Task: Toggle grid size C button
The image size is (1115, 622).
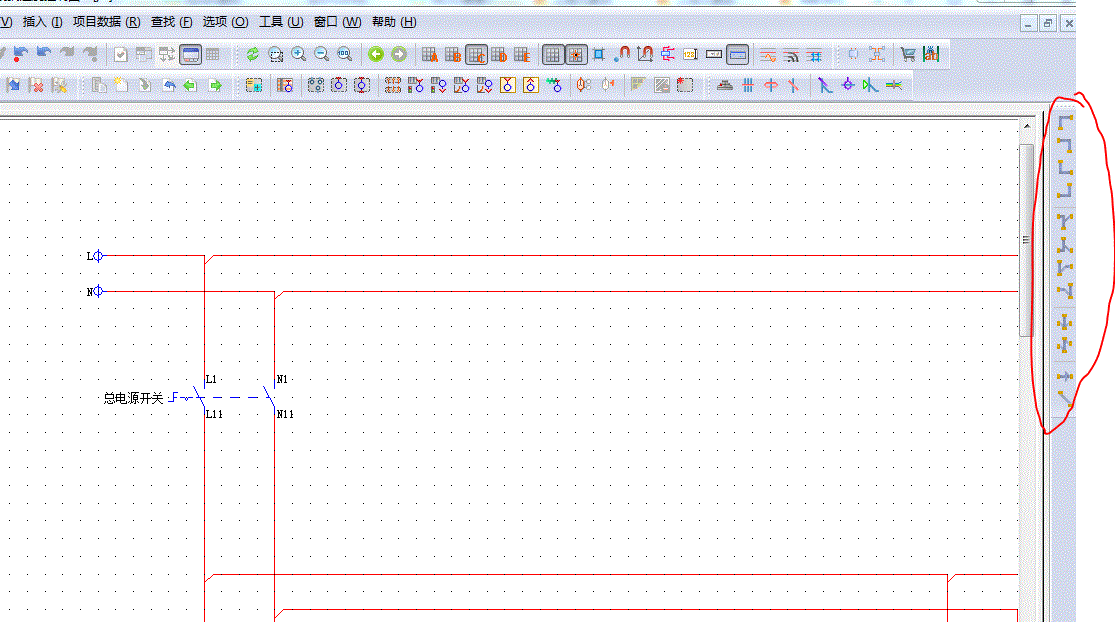Action: tap(476, 55)
